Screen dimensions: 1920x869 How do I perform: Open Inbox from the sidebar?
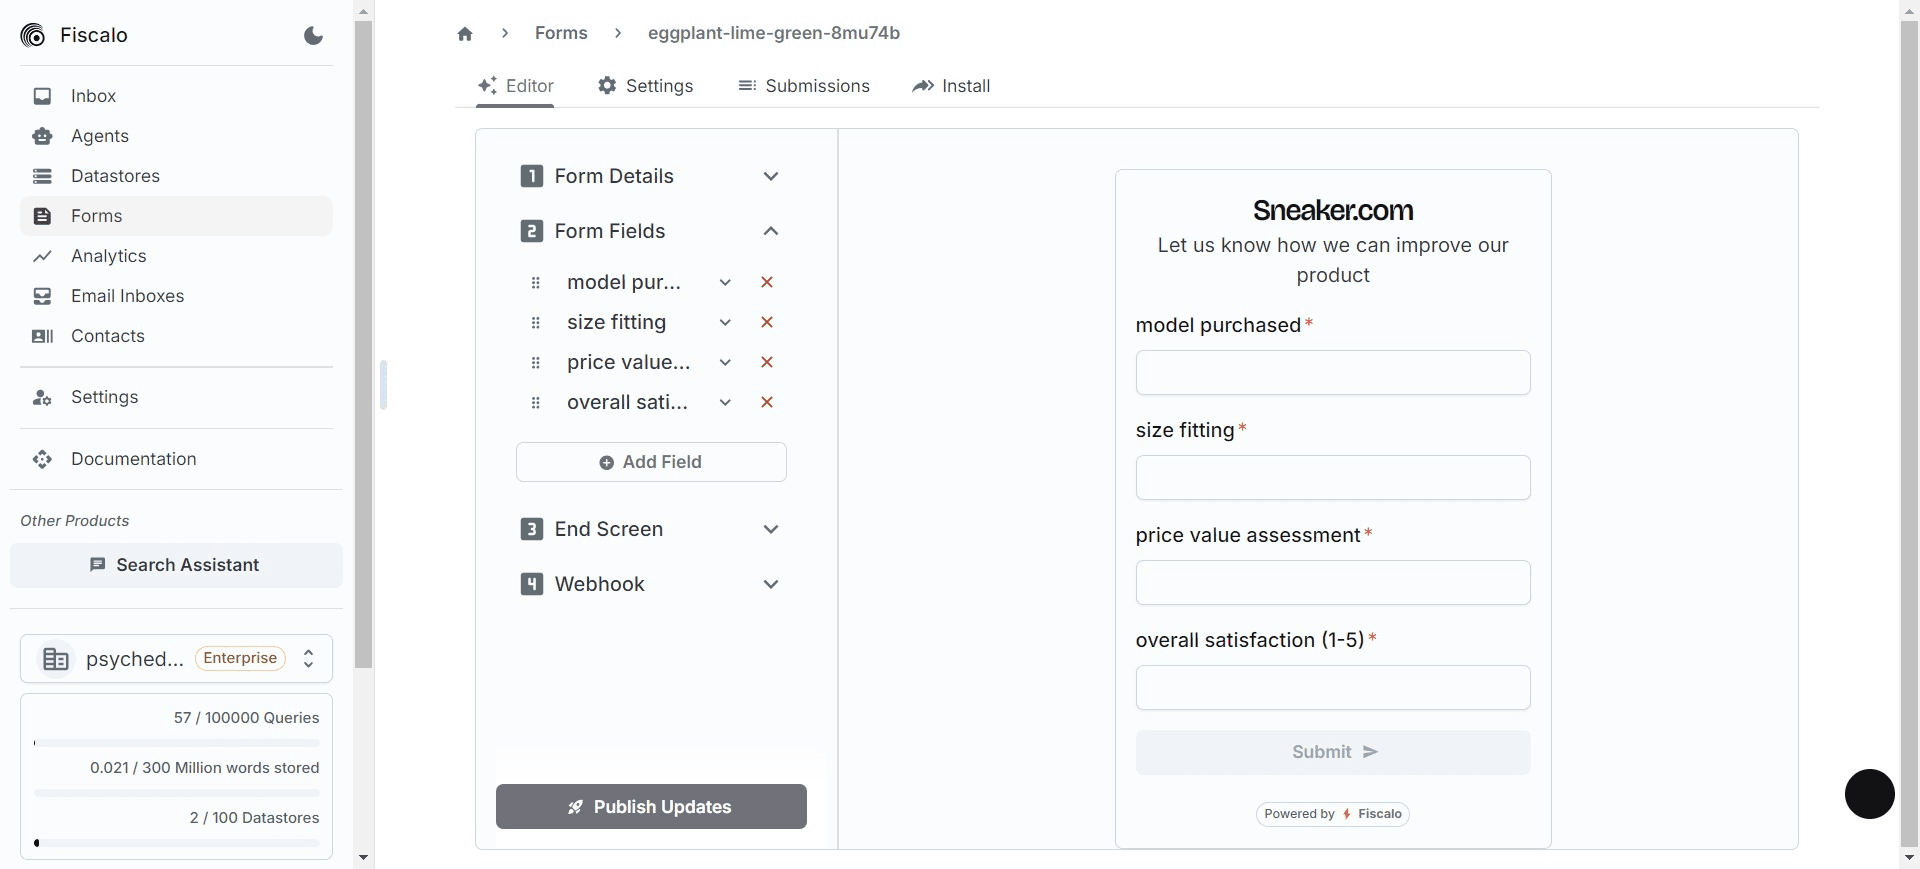[176, 96]
